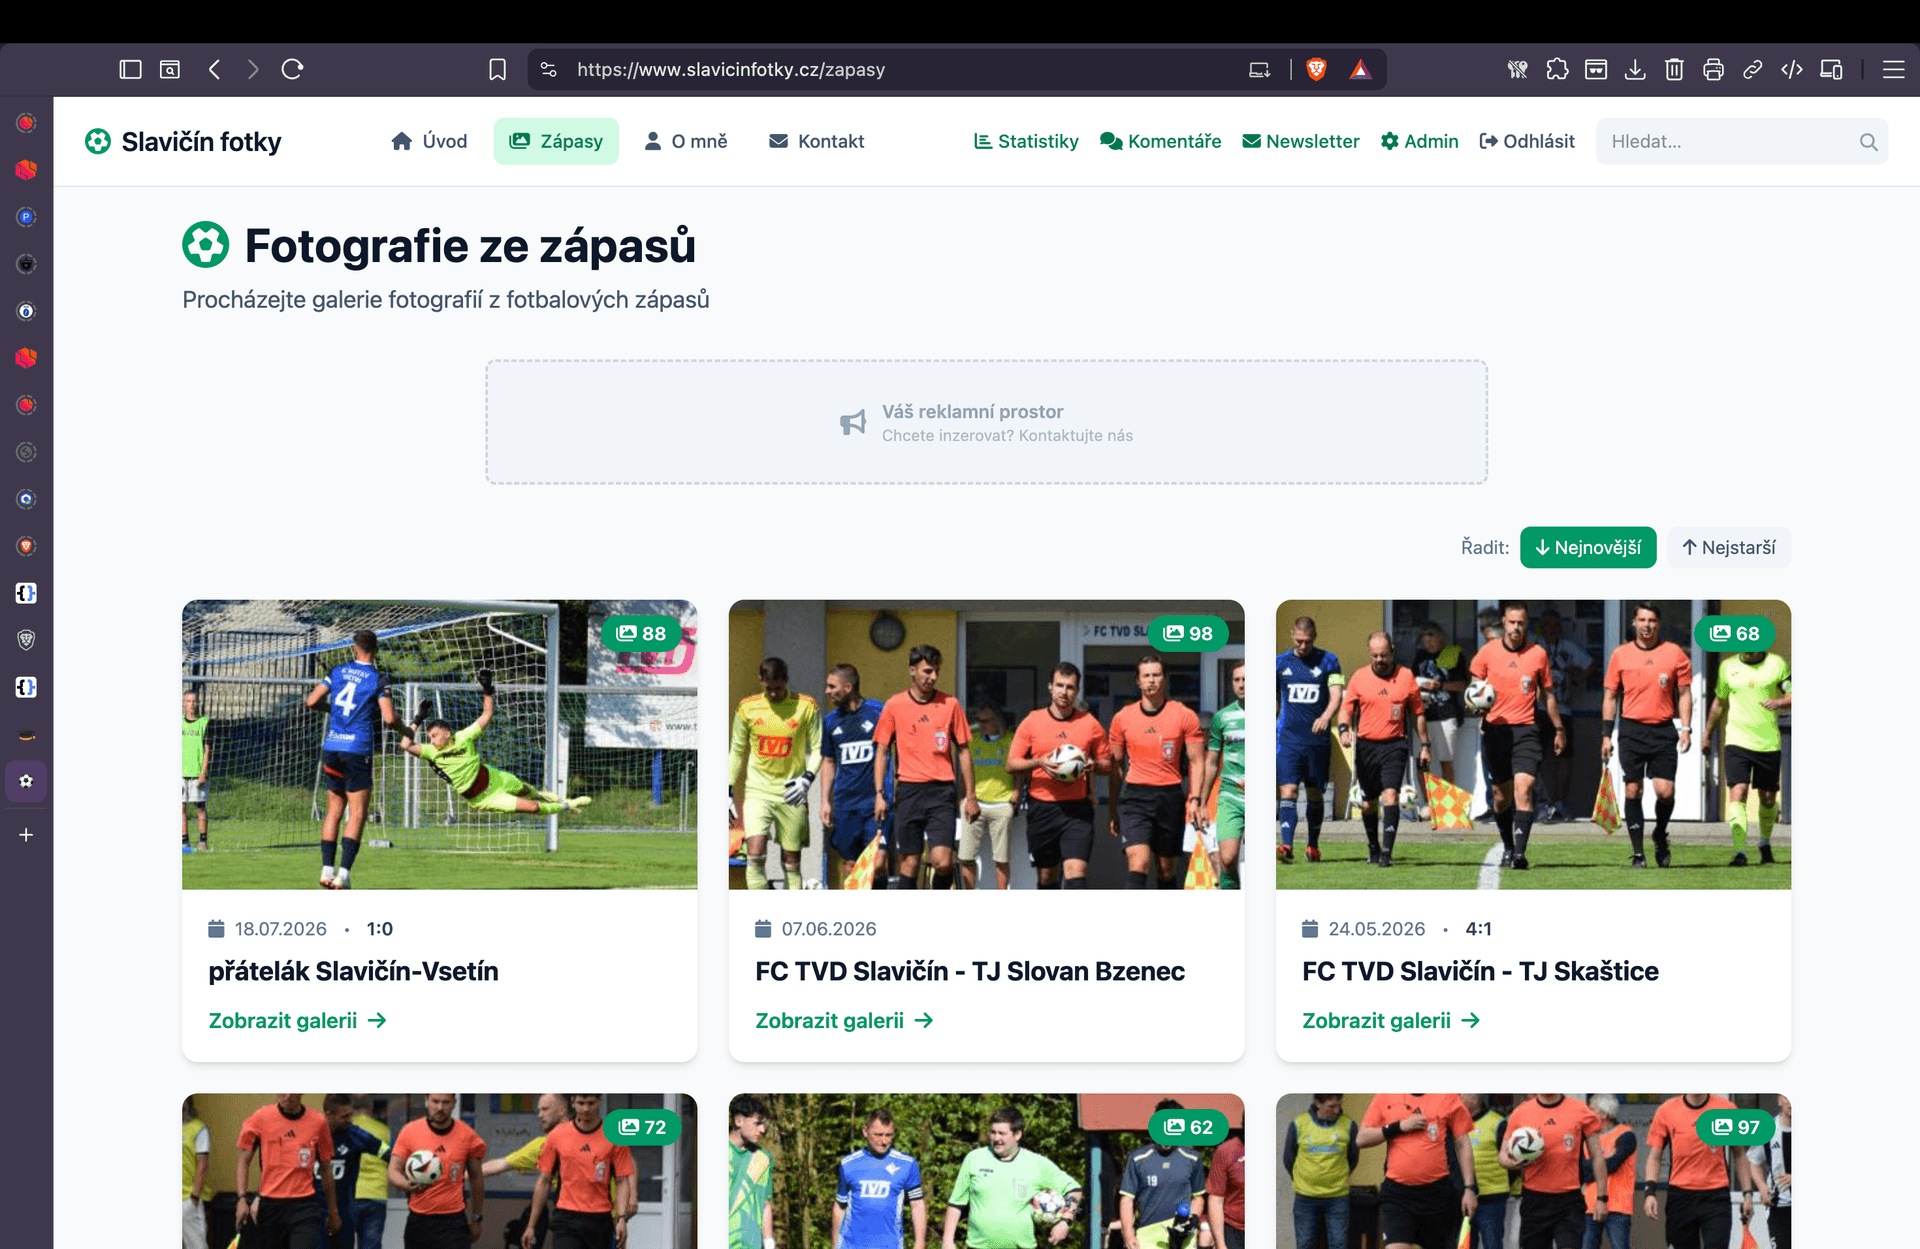Reload the current page

point(292,69)
